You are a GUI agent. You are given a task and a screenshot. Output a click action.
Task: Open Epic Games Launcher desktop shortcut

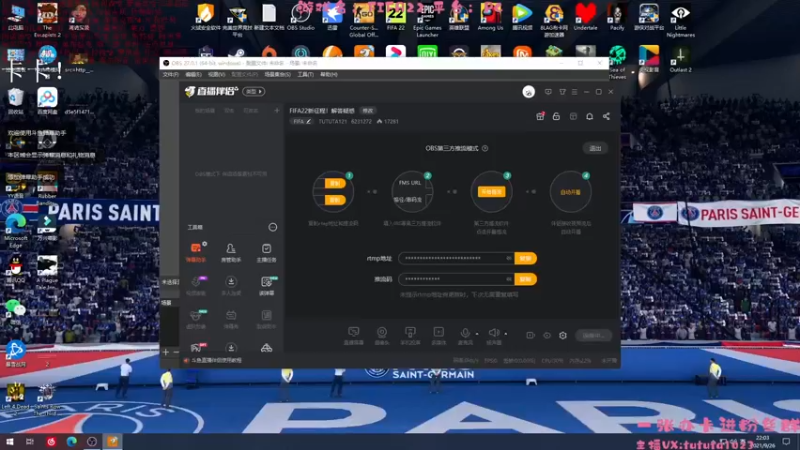pyautogui.click(x=427, y=19)
